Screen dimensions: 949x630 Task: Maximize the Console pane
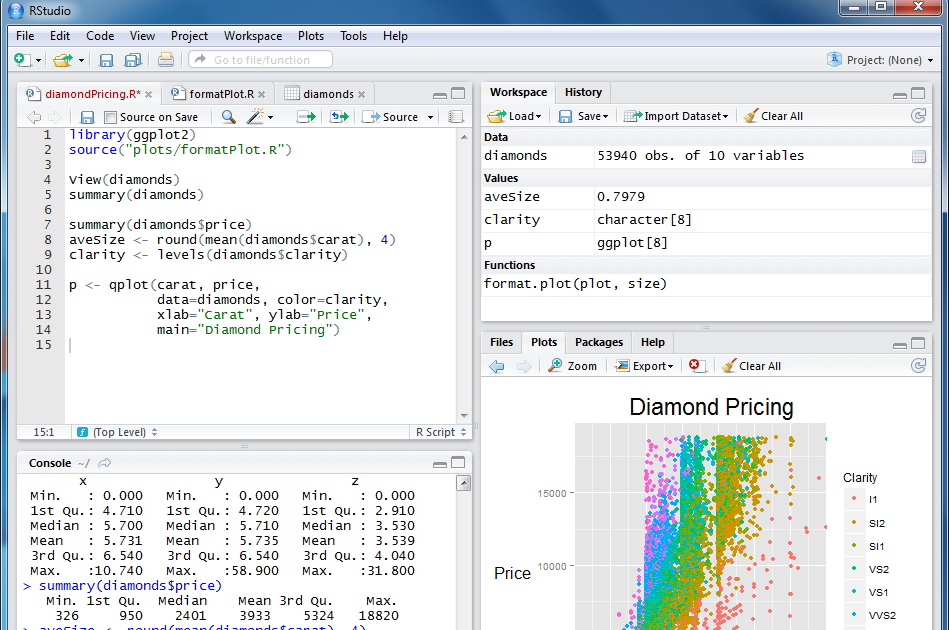(x=458, y=463)
